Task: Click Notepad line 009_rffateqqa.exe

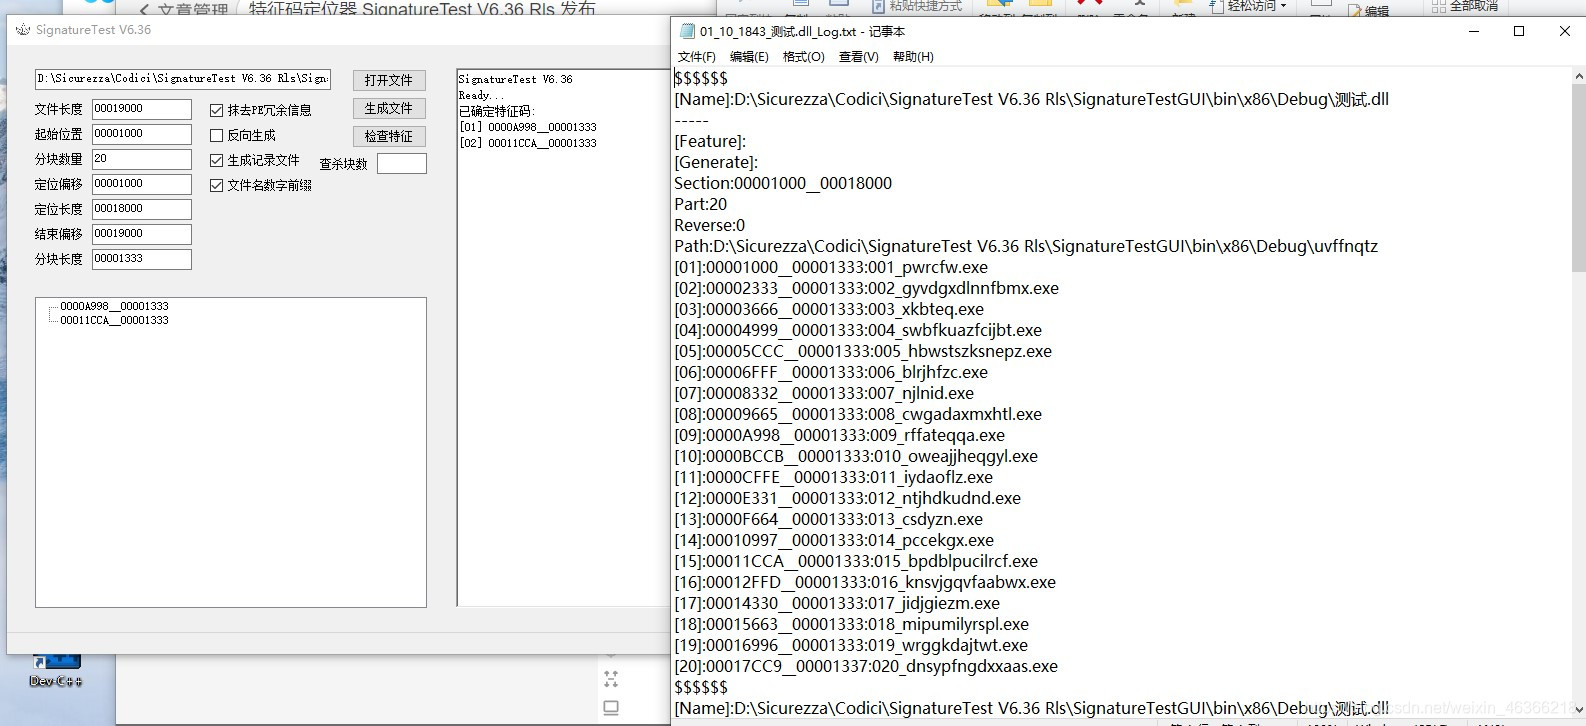Action: [840, 435]
